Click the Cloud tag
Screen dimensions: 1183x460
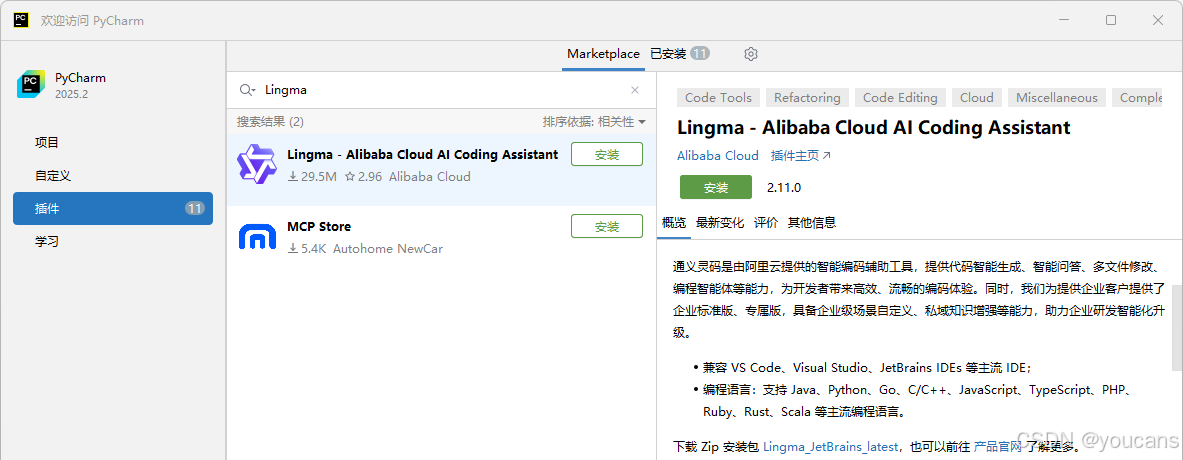pos(977,97)
